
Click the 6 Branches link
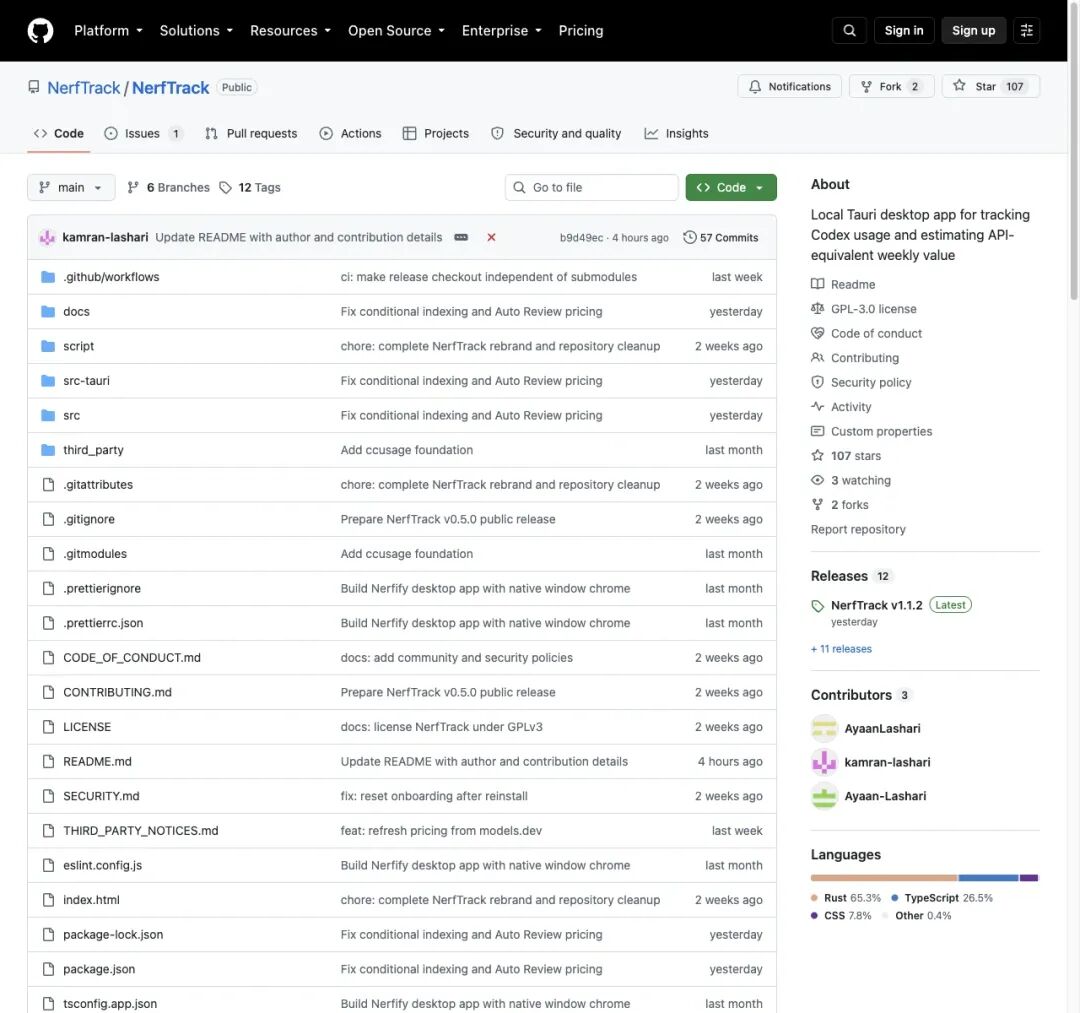point(169,187)
